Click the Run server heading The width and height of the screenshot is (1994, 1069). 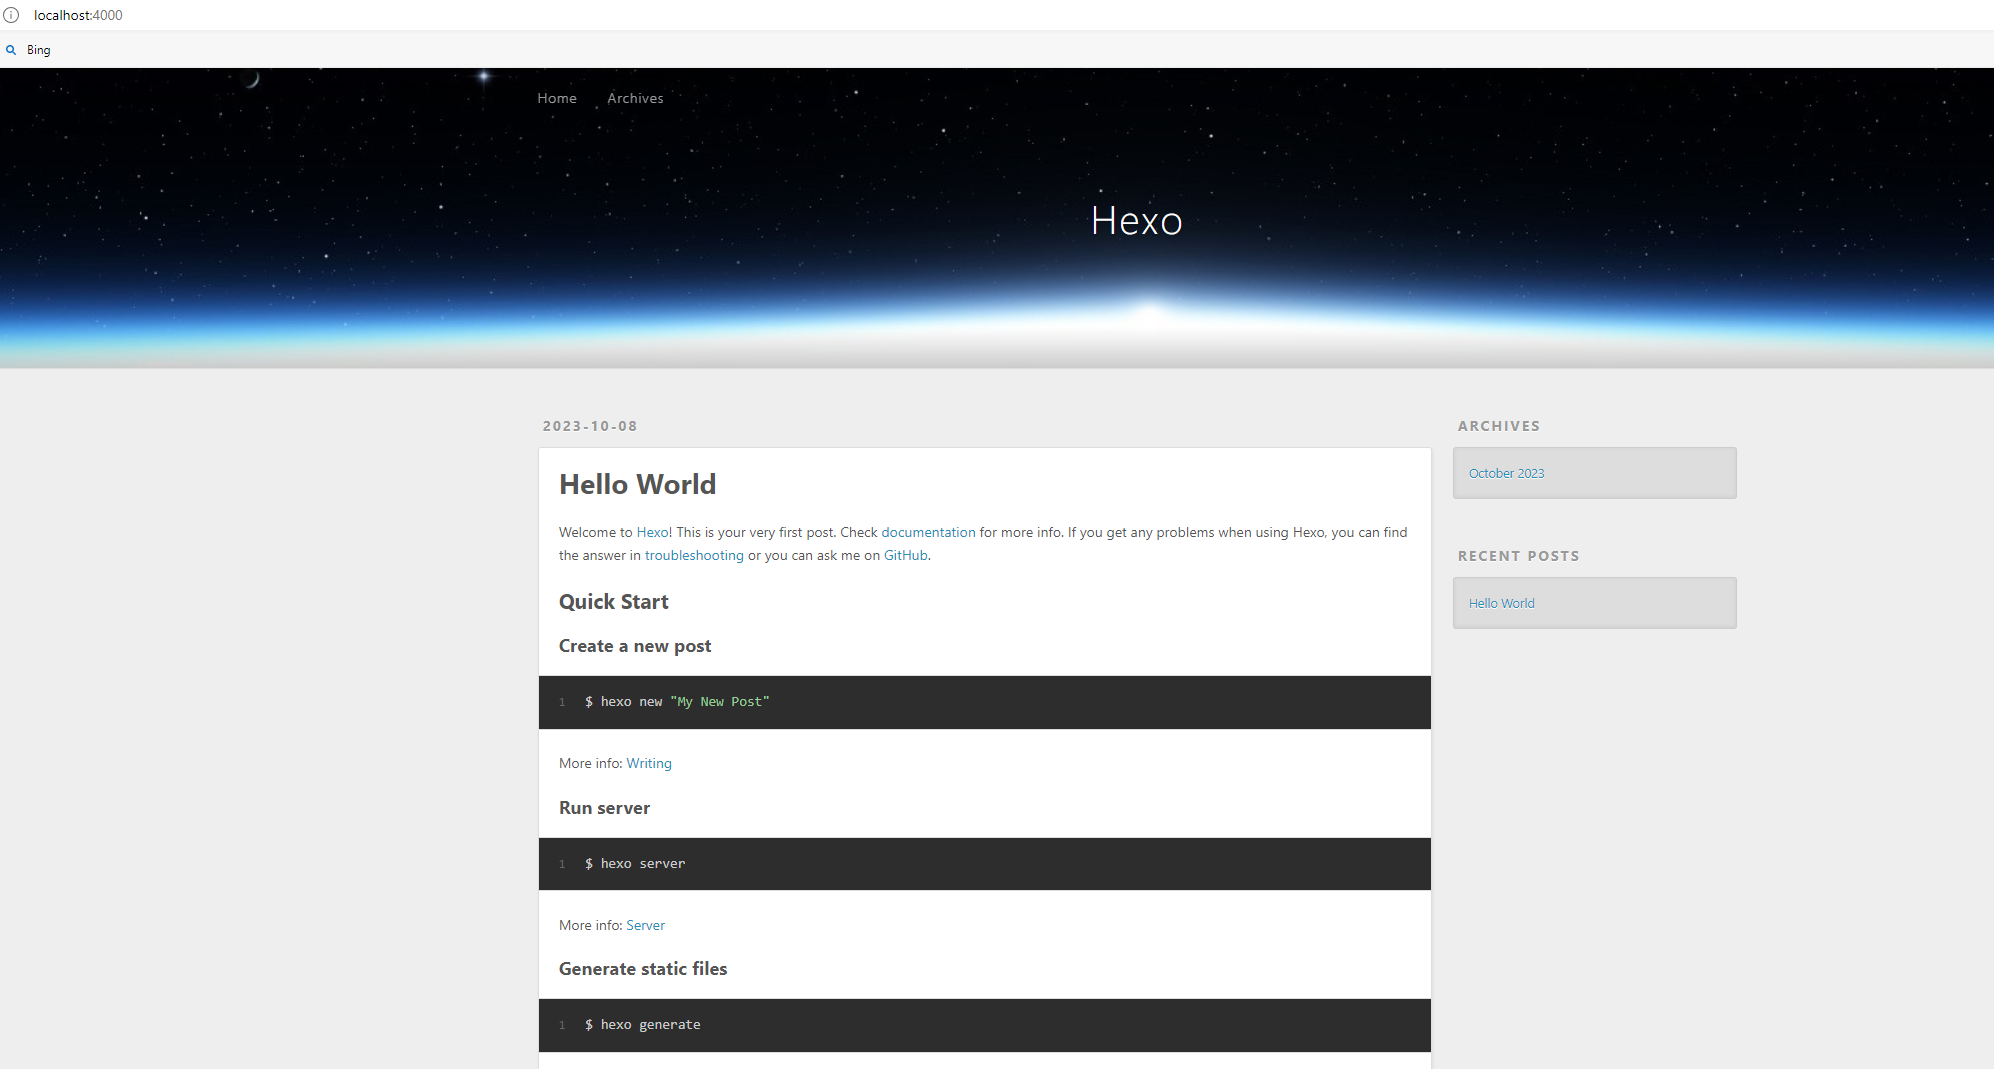(604, 808)
